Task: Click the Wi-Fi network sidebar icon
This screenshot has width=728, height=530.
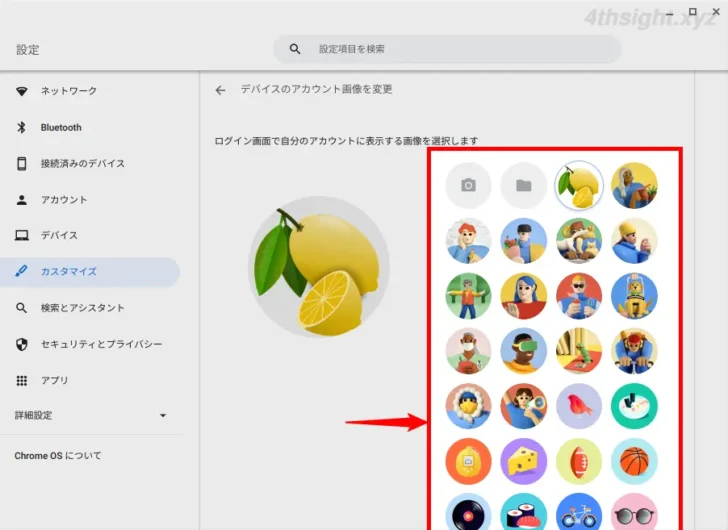Action: click(x=21, y=91)
